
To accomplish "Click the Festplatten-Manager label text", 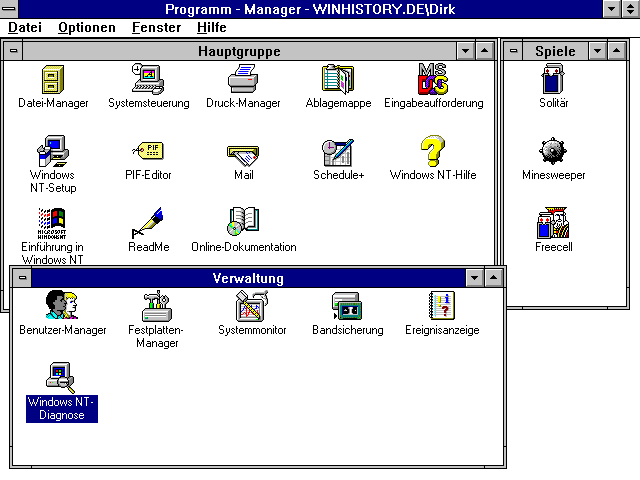I will [x=157, y=336].
